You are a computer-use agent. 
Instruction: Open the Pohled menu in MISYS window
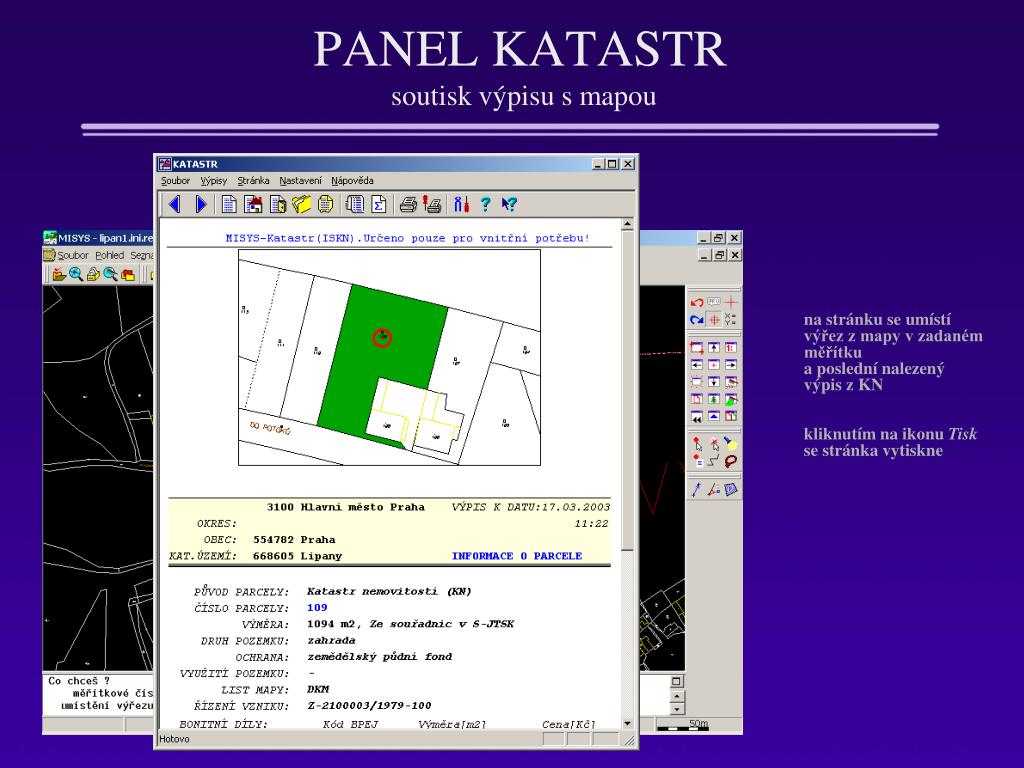[109, 255]
